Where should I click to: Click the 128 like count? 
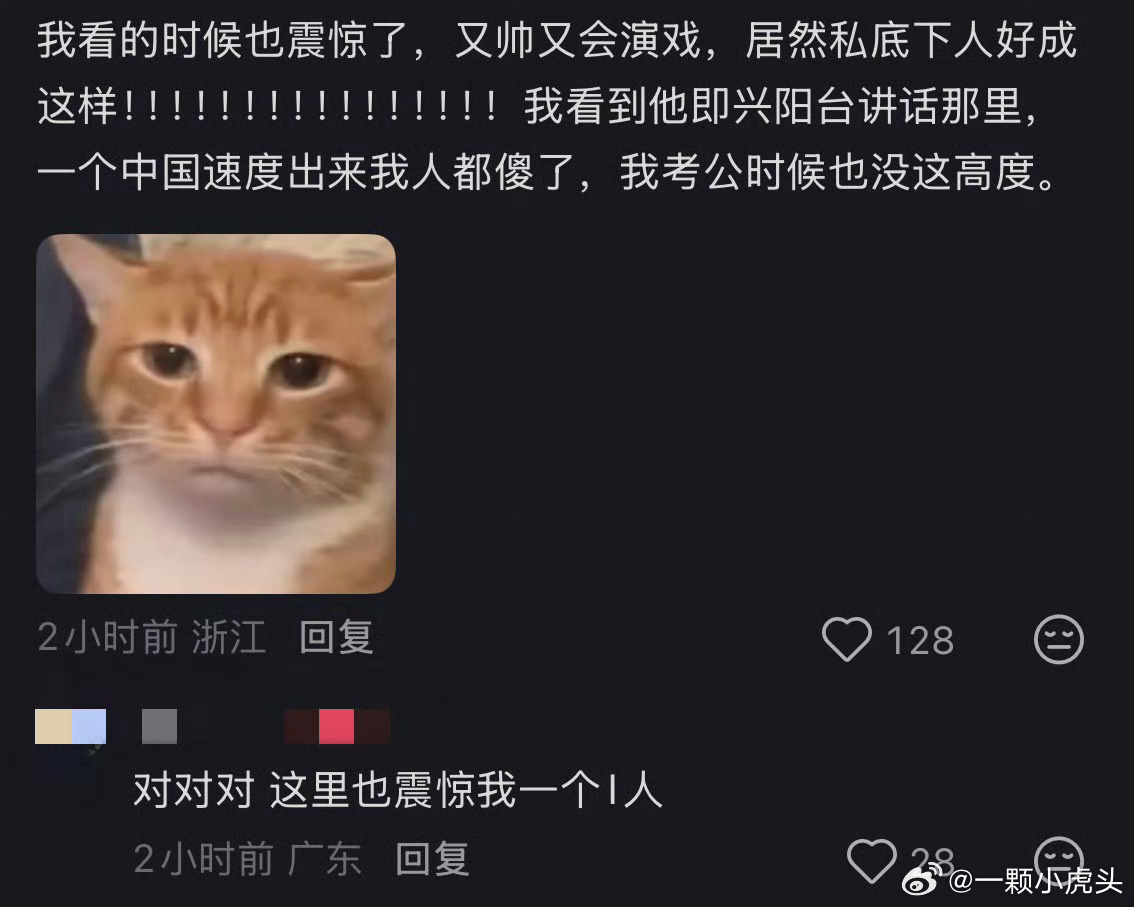(x=920, y=641)
